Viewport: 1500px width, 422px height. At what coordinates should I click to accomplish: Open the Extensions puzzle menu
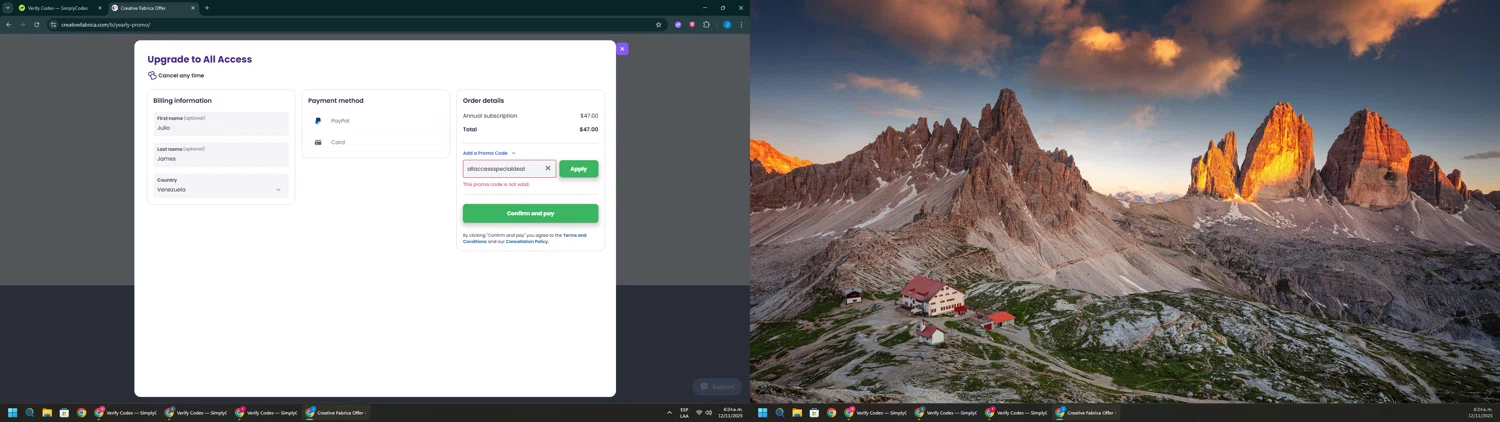click(x=706, y=24)
